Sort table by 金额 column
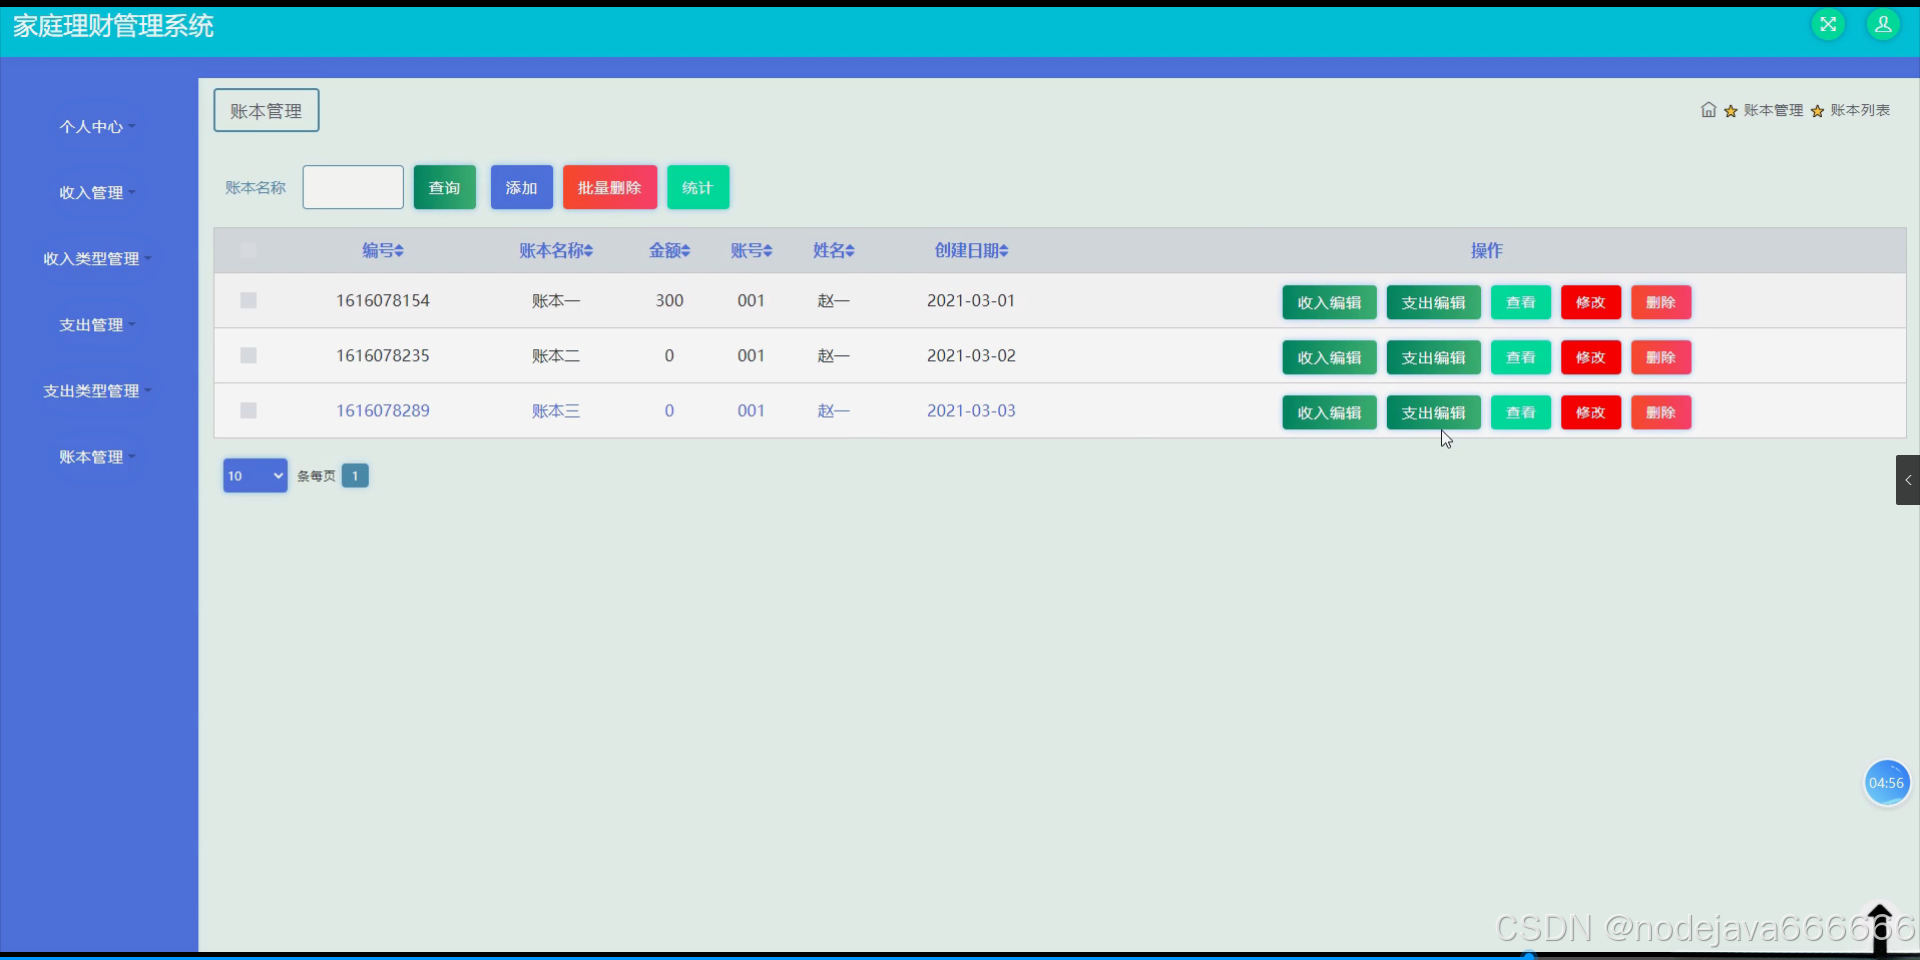The height and width of the screenshot is (960, 1920). coord(670,251)
